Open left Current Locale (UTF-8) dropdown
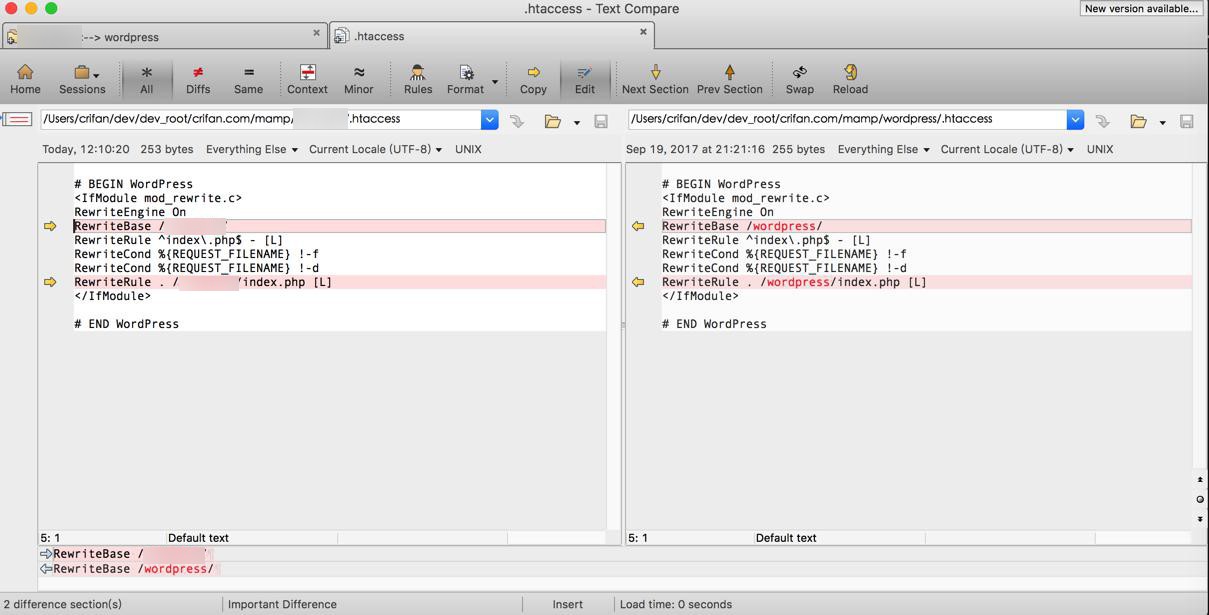Viewport: 1209px width, 615px height. [375, 149]
